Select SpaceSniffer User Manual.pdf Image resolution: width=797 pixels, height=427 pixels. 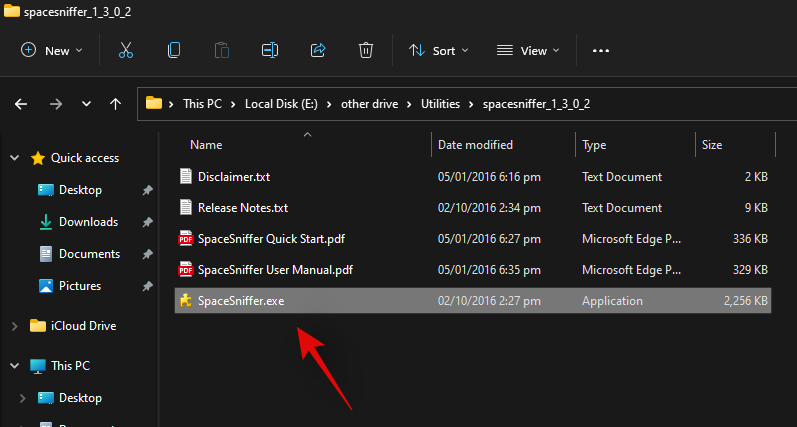[x=275, y=270]
